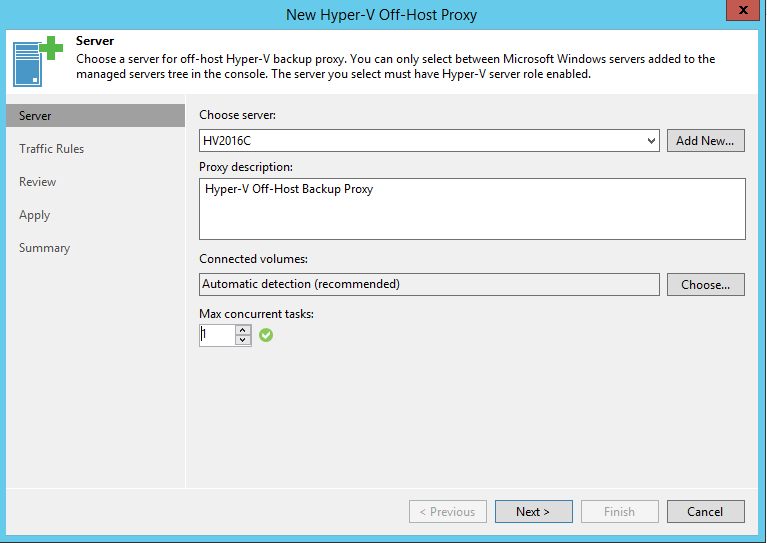Focus the Max concurrent tasks number field
This screenshot has height=543, width=767.
point(216,336)
